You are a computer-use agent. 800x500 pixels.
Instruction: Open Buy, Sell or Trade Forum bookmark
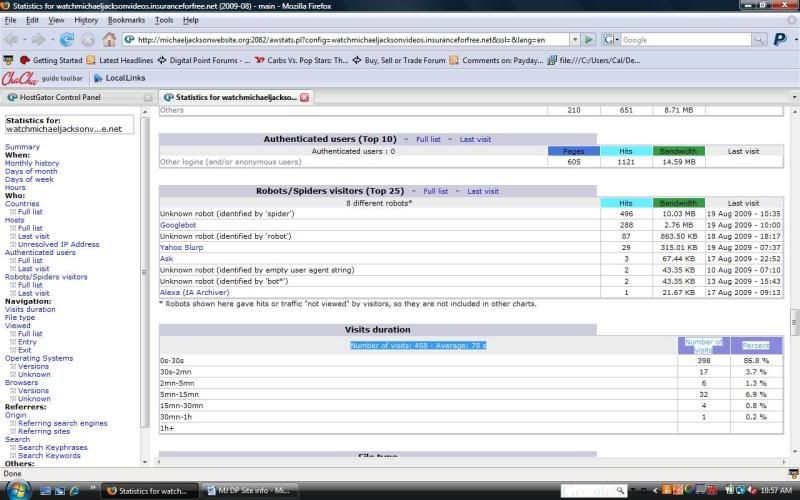pyautogui.click(x=398, y=60)
